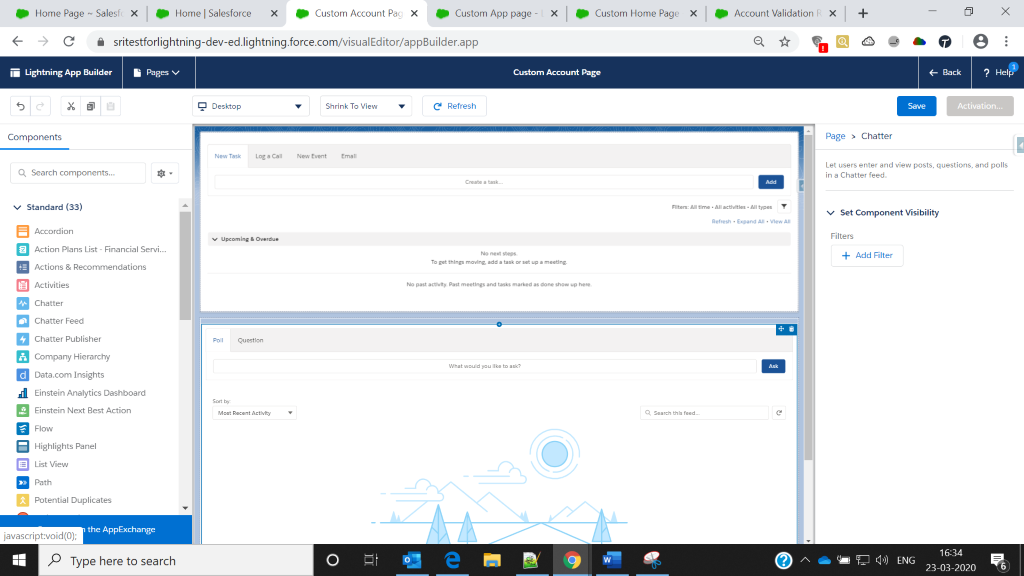The image size is (1024, 576).
Task: Click the Copy icon in toolbar
Action: coord(90,106)
